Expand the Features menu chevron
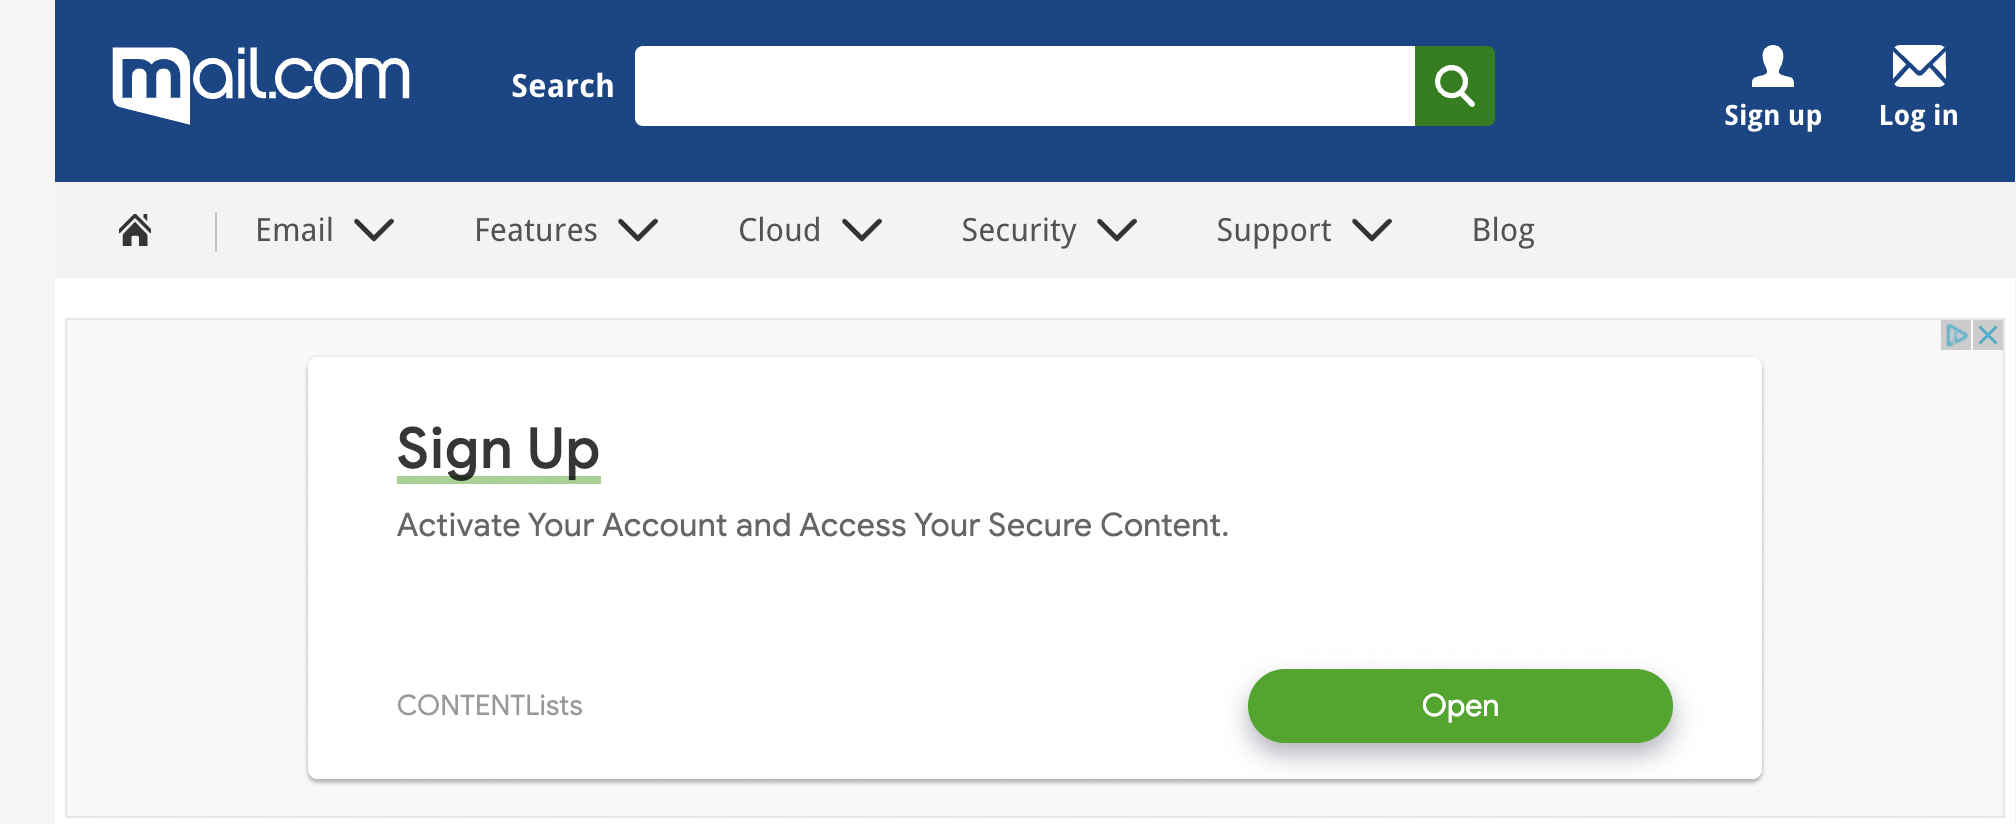The image size is (2016, 824). [638, 231]
